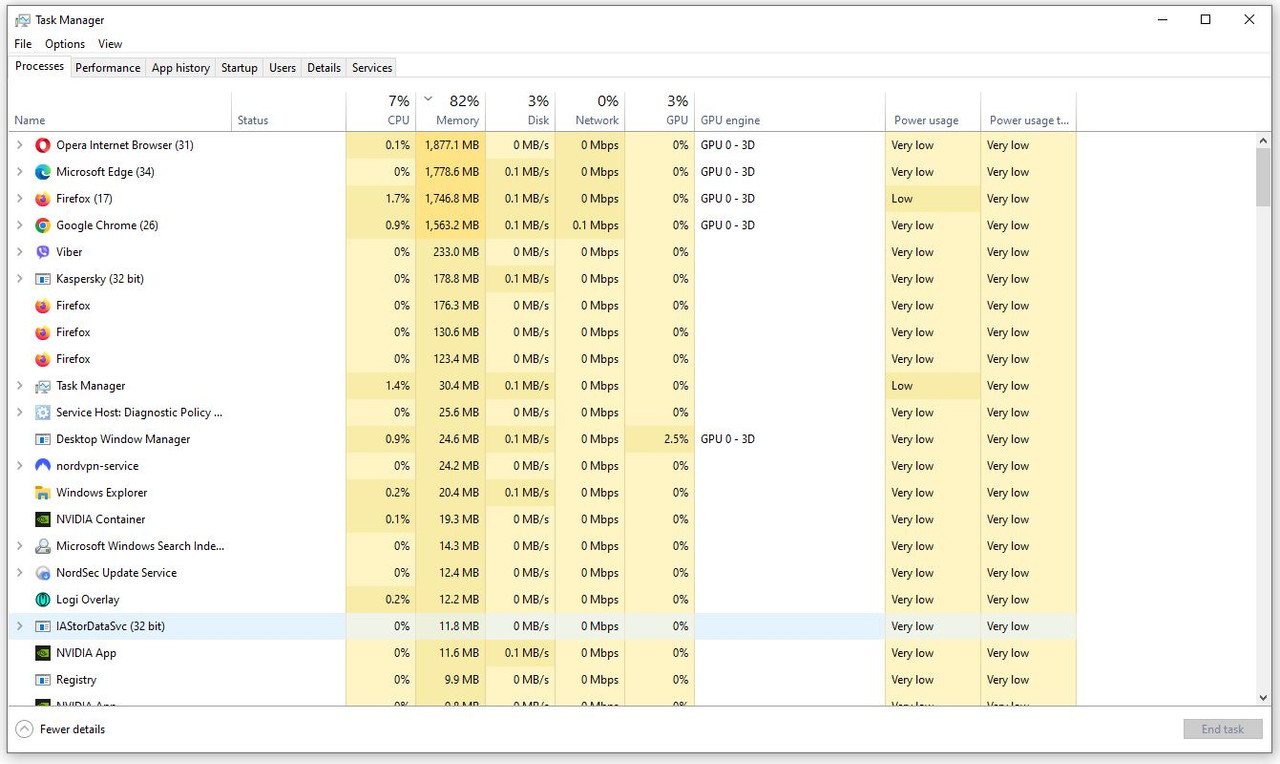Click the NordSec Update Service icon

[43, 573]
